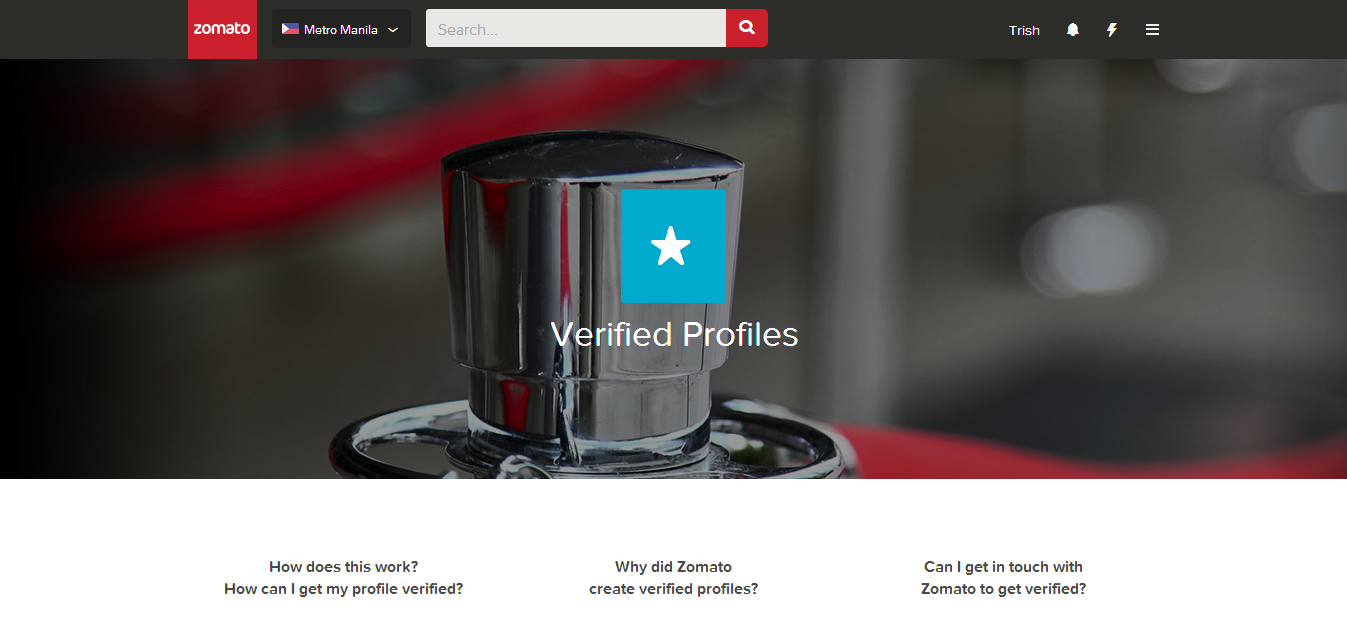Image resolution: width=1347 pixels, height=629 pixels.
Task: Open the Trish user profile menu
Action: (1024, 30)
